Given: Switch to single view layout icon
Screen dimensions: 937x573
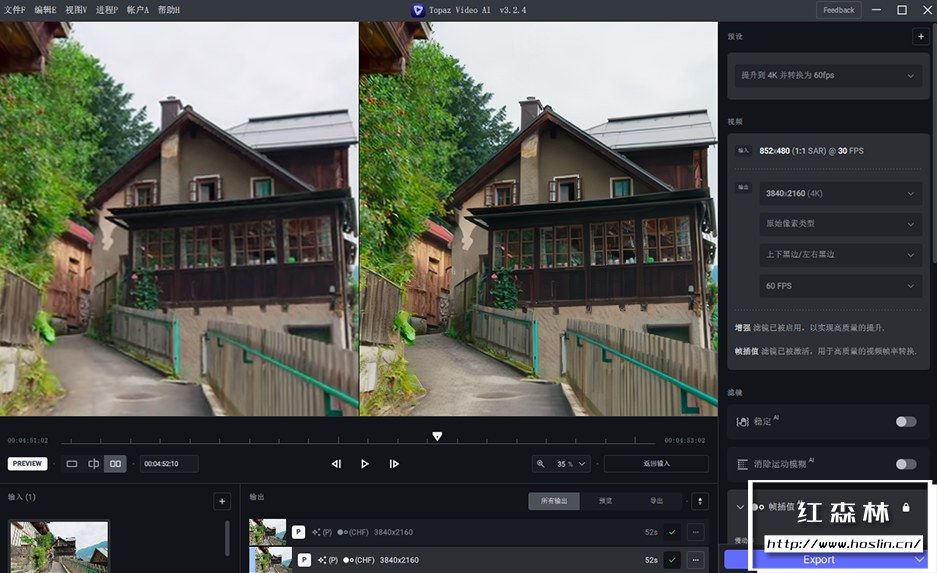Looking at the screenshot, I should click(x=72, y=464).
